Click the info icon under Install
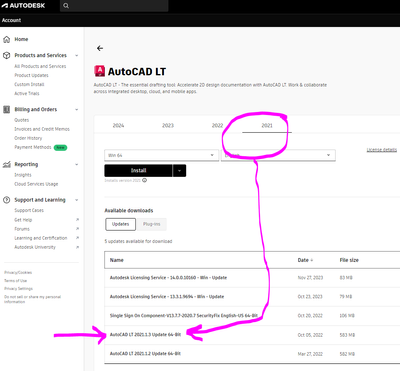The height and width of the screenshot is (371, 400). [x=144, y=180]
